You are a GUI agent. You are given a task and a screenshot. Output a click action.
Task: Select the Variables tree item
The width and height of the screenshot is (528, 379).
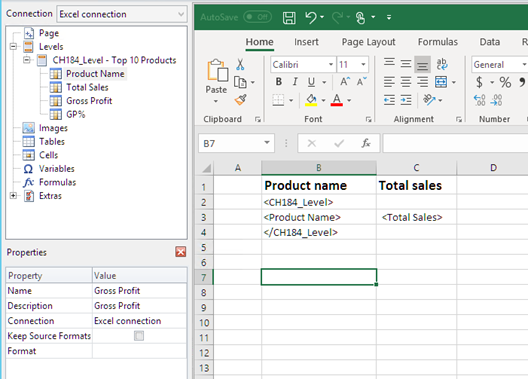coord(57,169)
